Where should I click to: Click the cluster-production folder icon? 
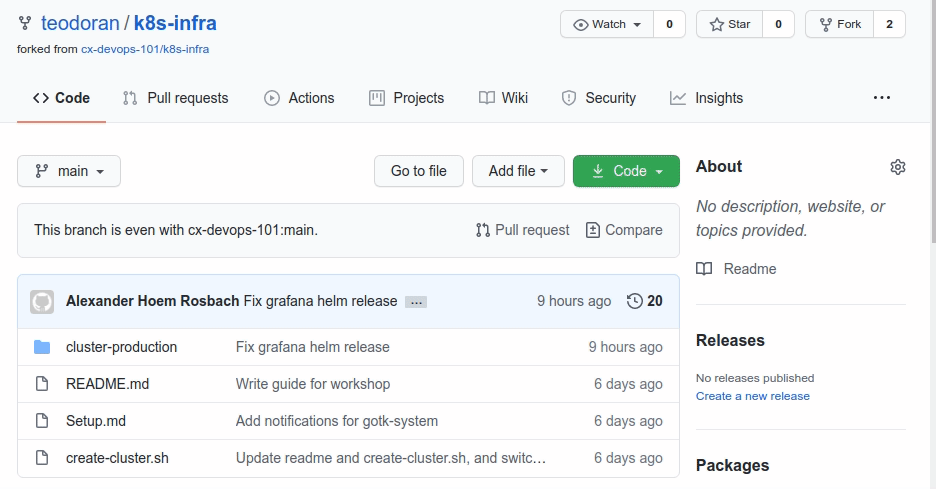coord(42,347)
